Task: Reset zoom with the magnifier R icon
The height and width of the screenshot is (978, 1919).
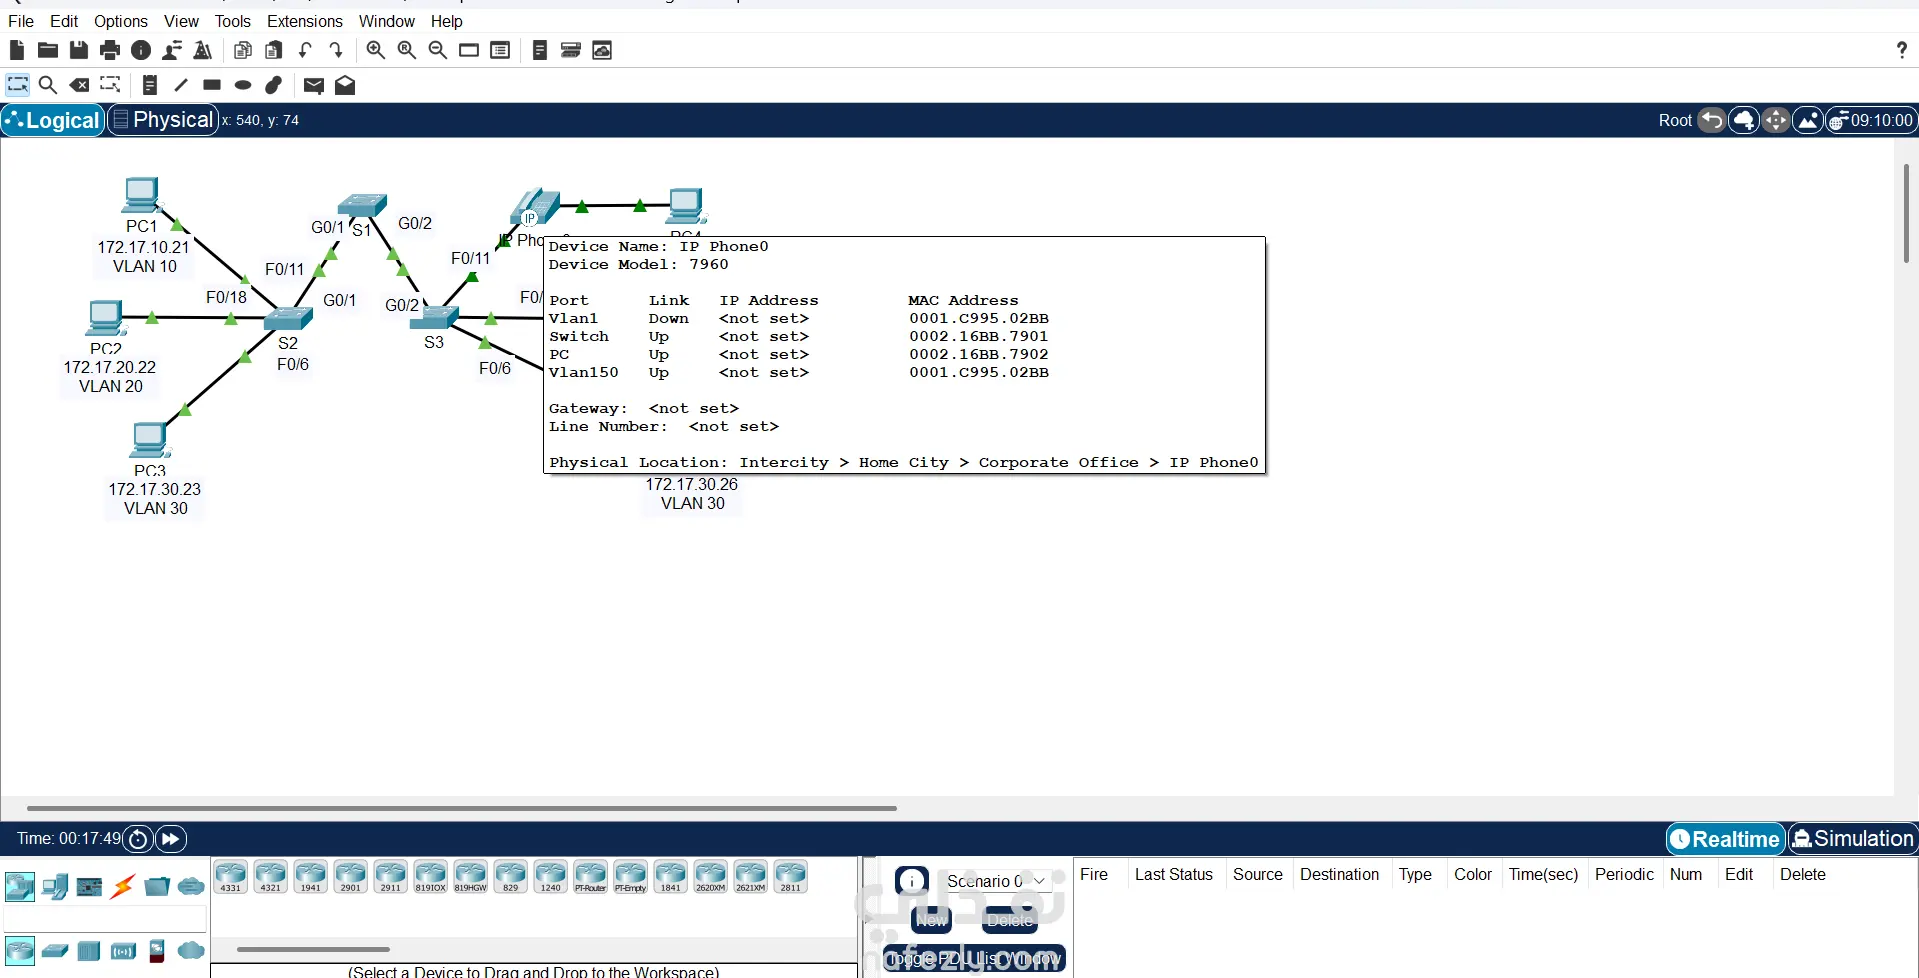Action: pyautogui.click(x=407, y=50)
